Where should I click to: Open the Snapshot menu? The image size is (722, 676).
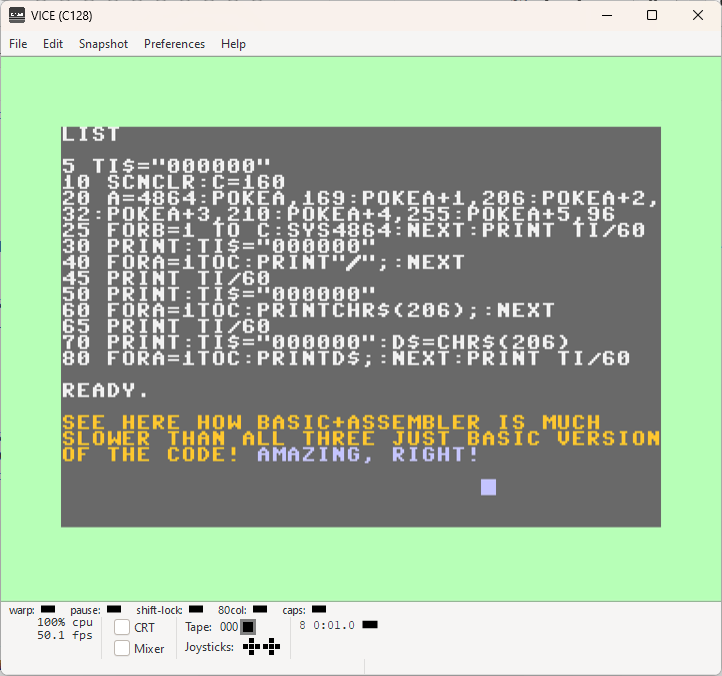pyautogui.click(x=104, y=44)
